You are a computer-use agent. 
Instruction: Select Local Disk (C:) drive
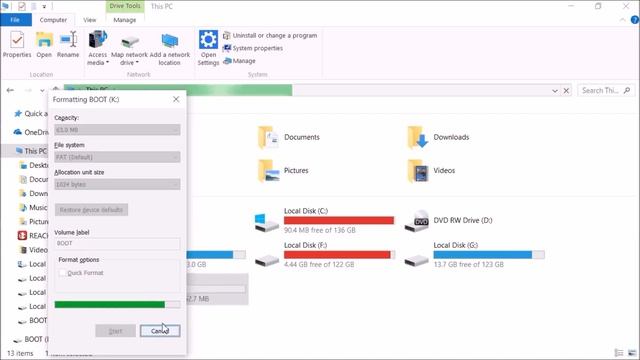click(x=324, y=220)
